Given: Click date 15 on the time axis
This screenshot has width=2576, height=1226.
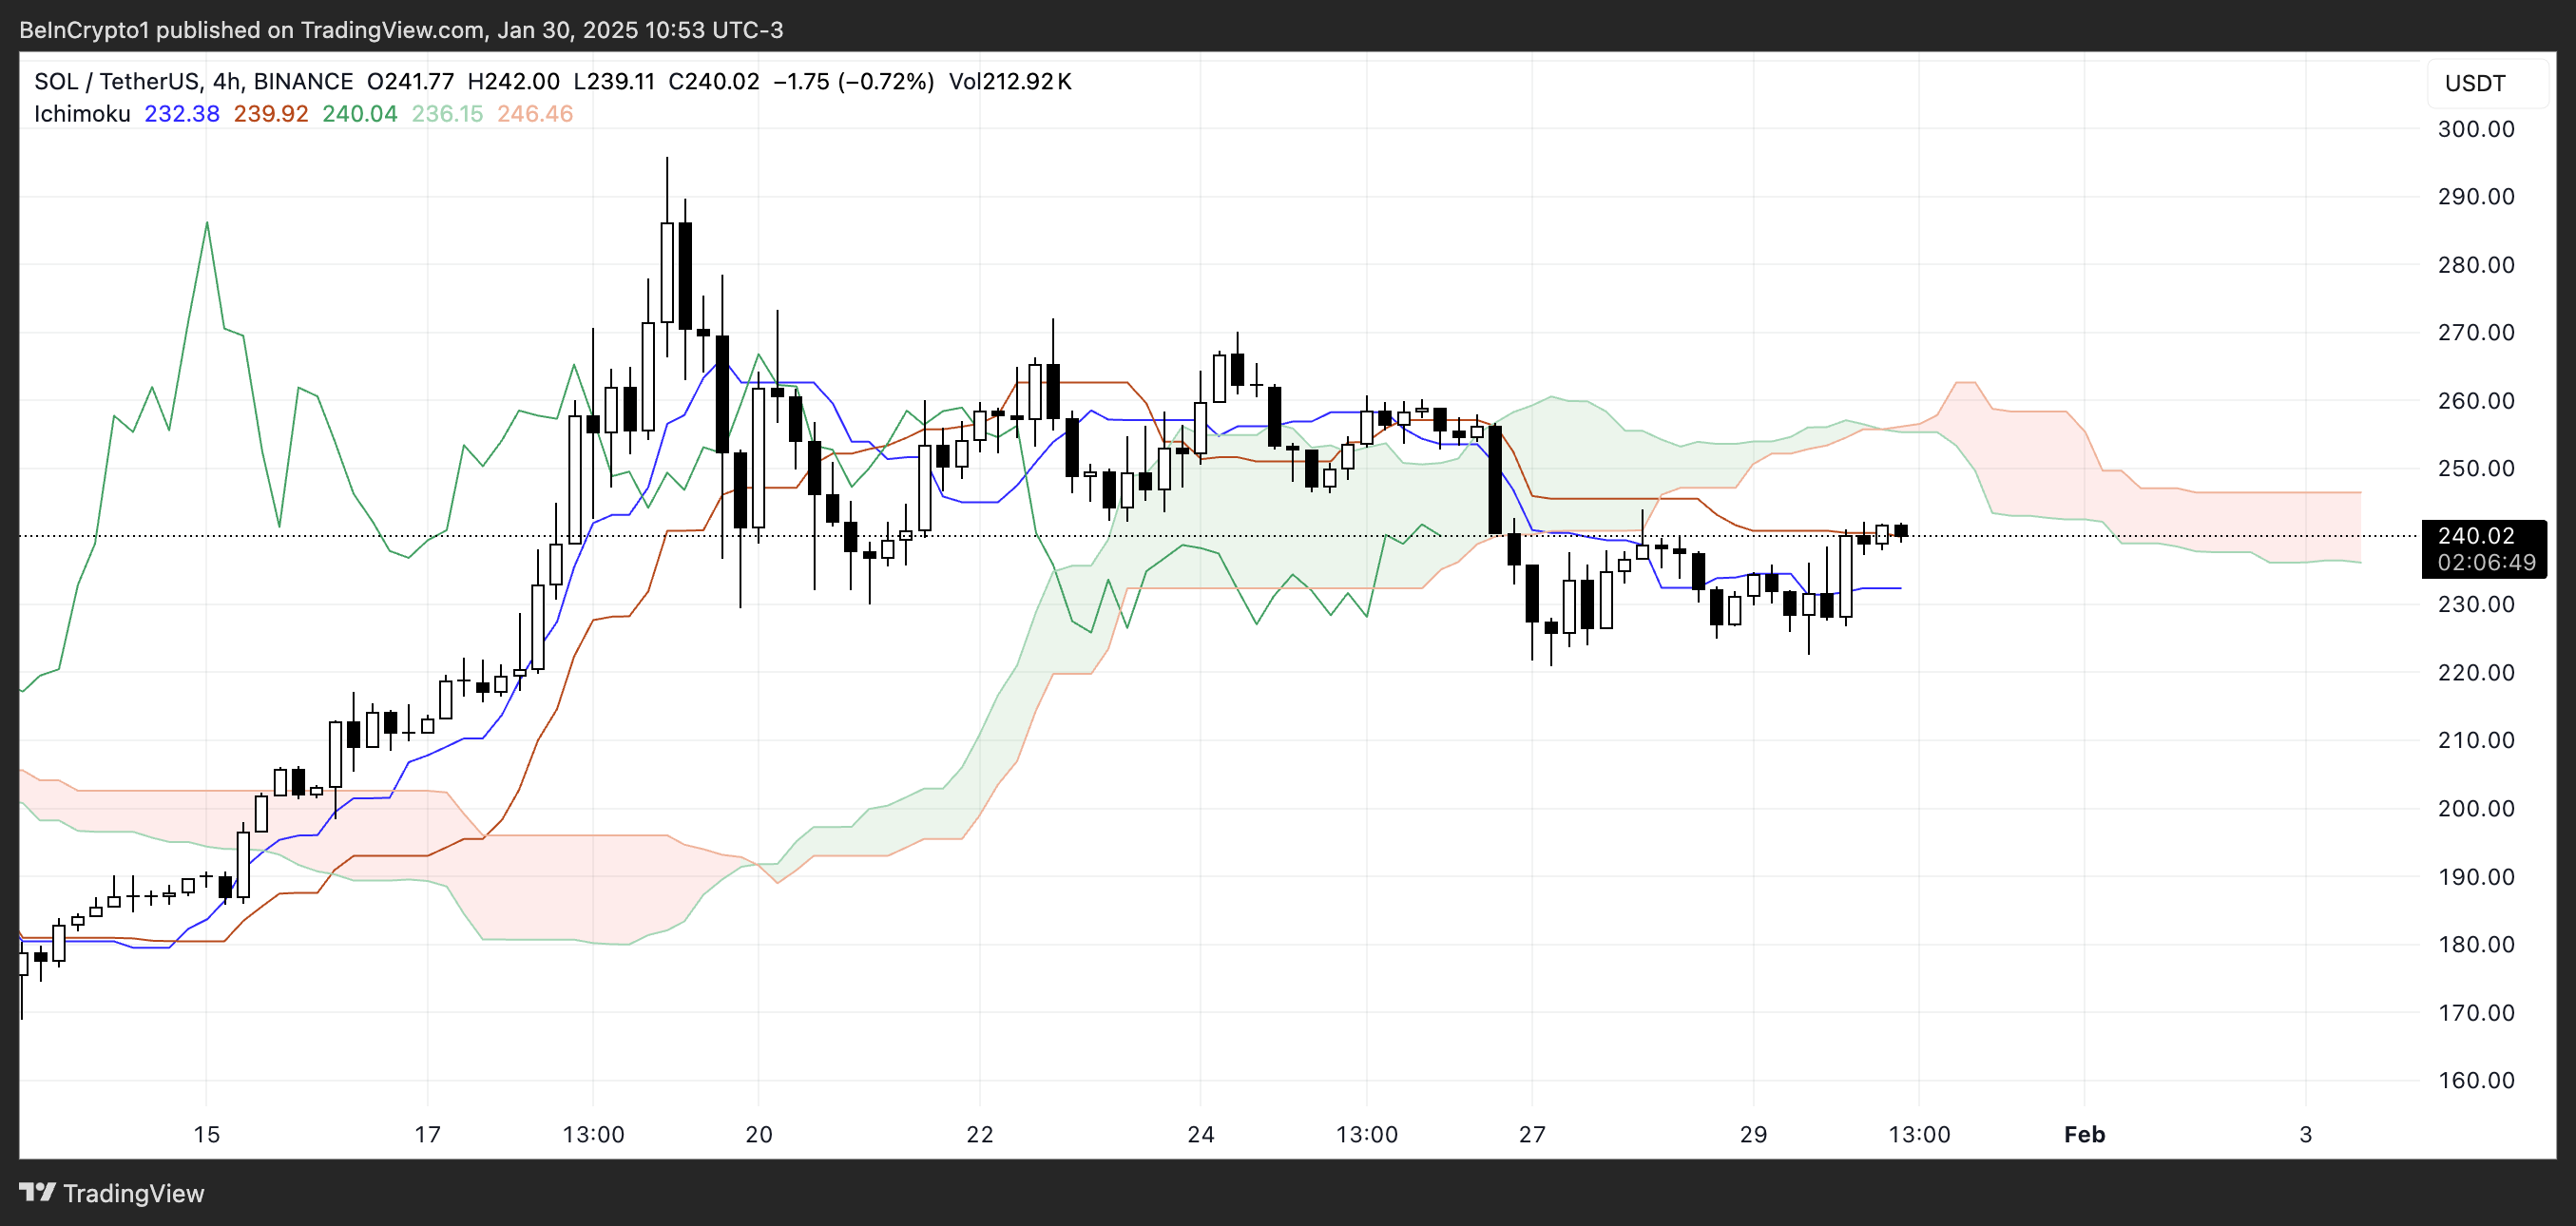Looking at the screenshot, I should click(206, 1134).
